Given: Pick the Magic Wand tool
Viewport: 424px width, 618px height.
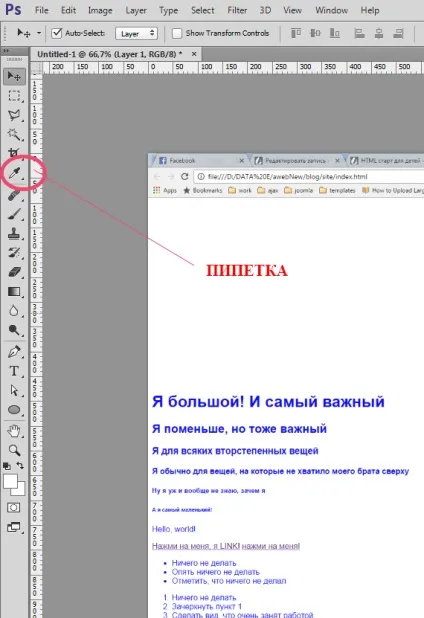Looking at the screenshot, I should (14, 134).
